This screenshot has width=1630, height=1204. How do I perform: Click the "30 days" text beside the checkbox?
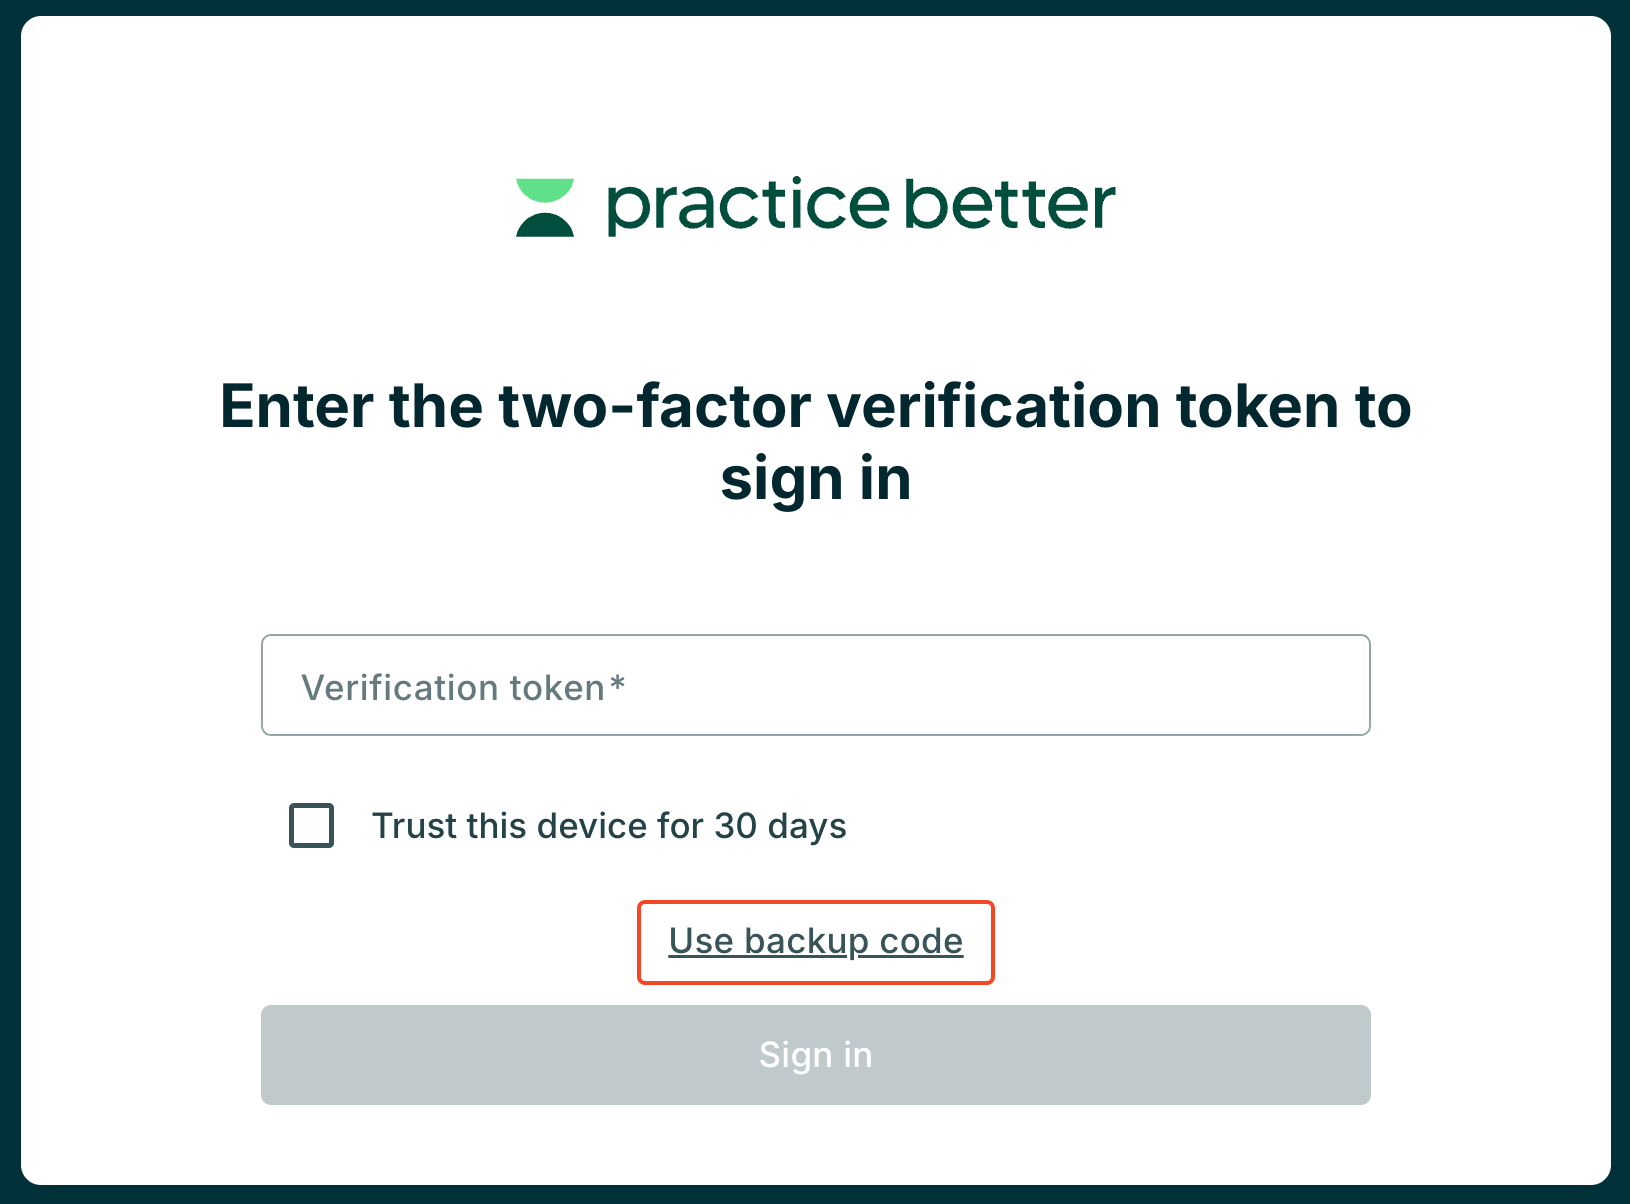point(780,827)
